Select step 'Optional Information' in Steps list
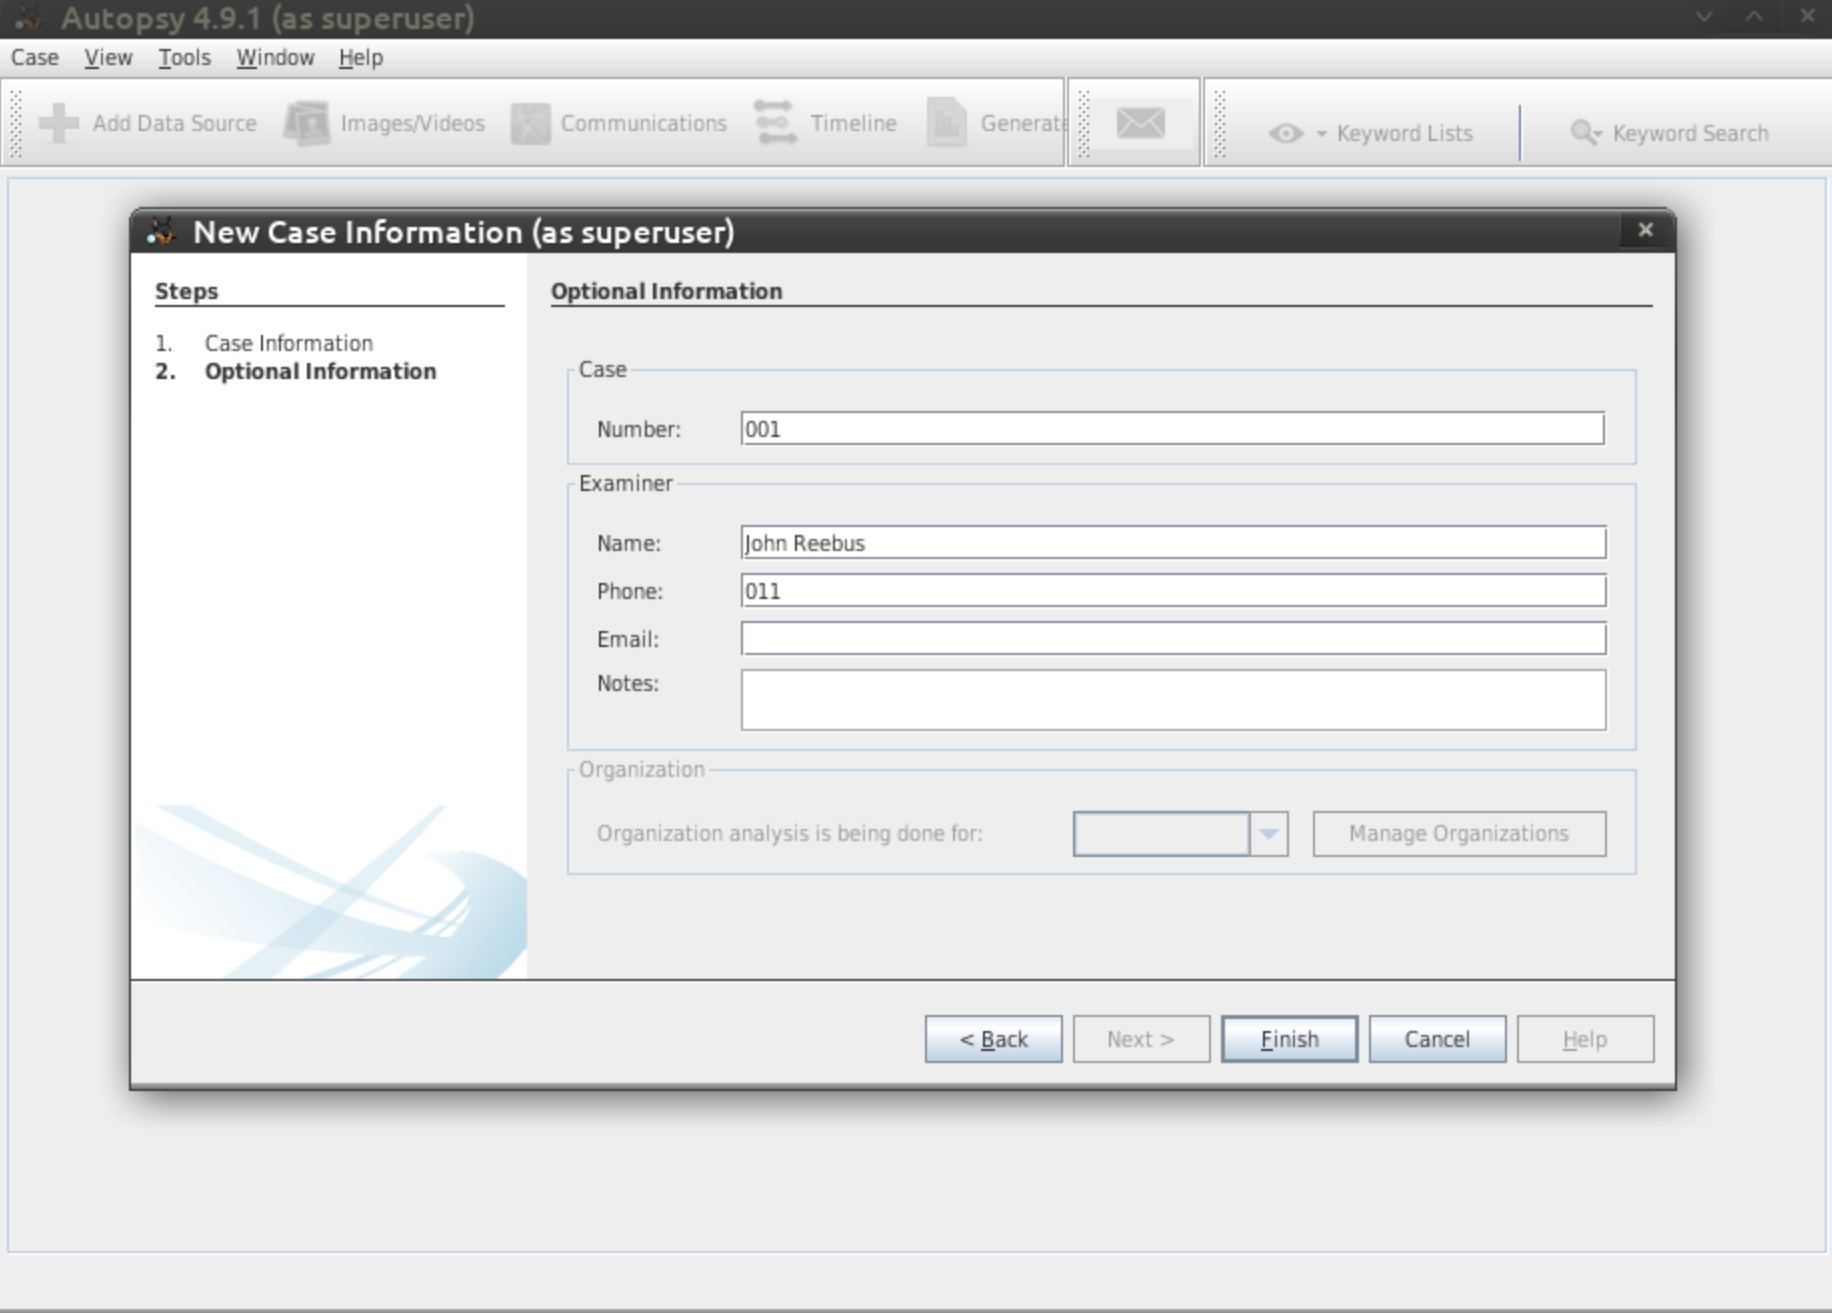The width and height of the screenshot is (1832, 1313). [x=320, y=371]
